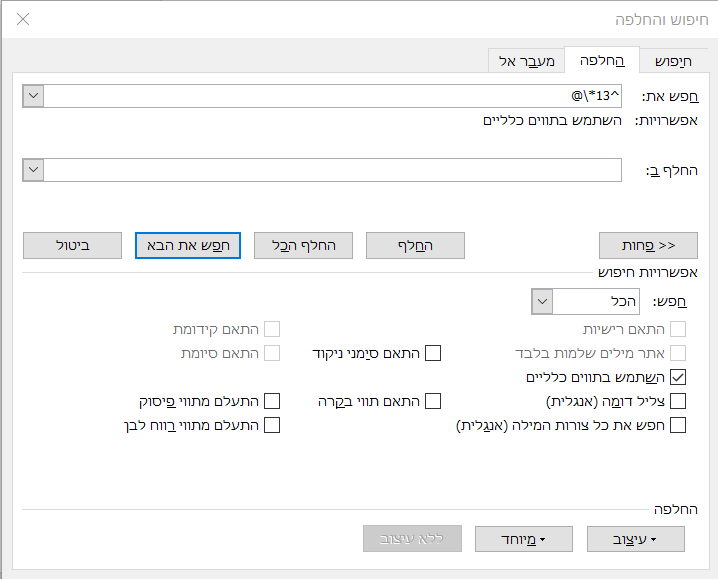Select the החלפה tab

[x=601, y=60]
